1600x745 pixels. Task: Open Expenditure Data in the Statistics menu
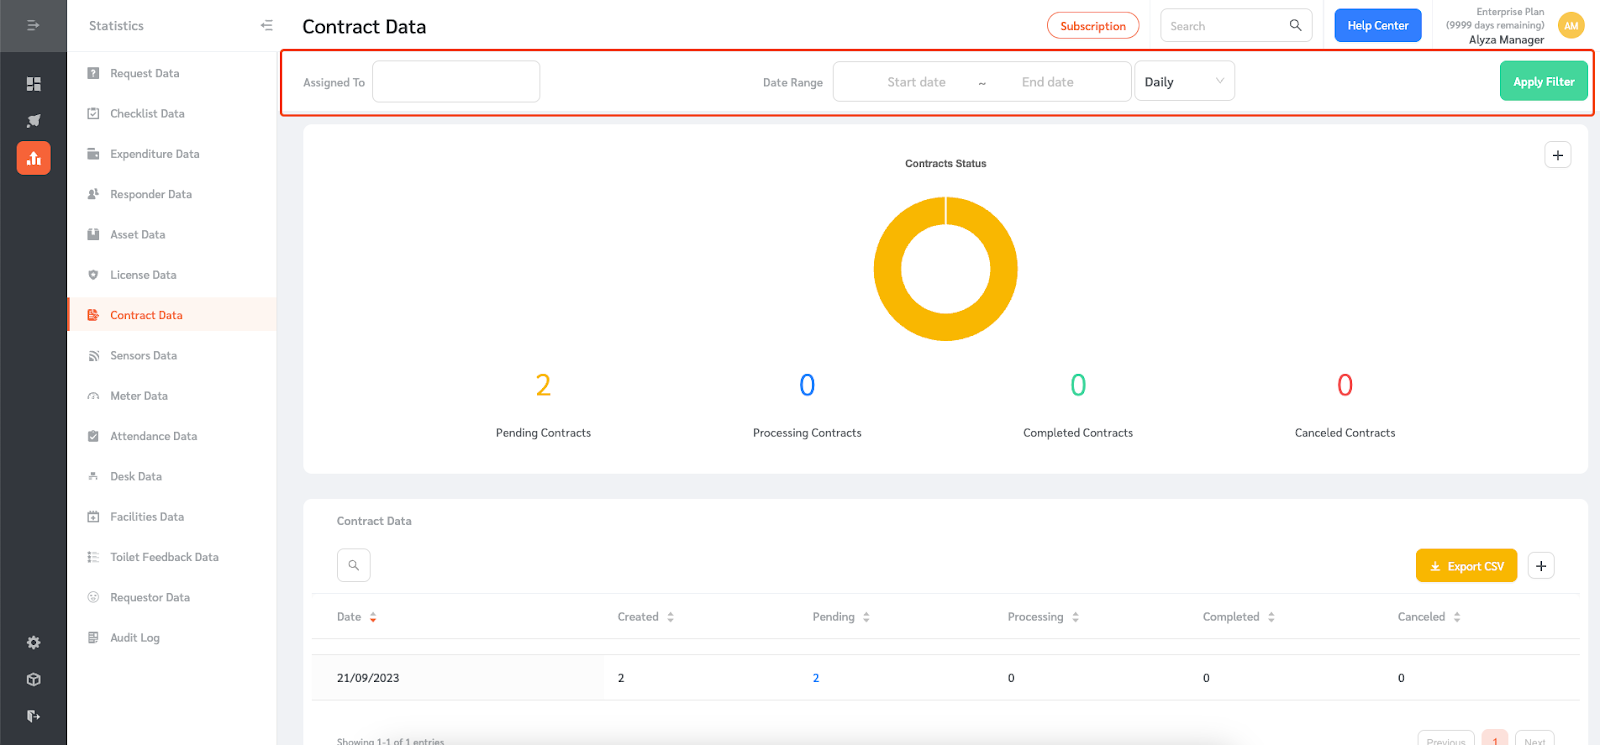(x=172, y=154)
